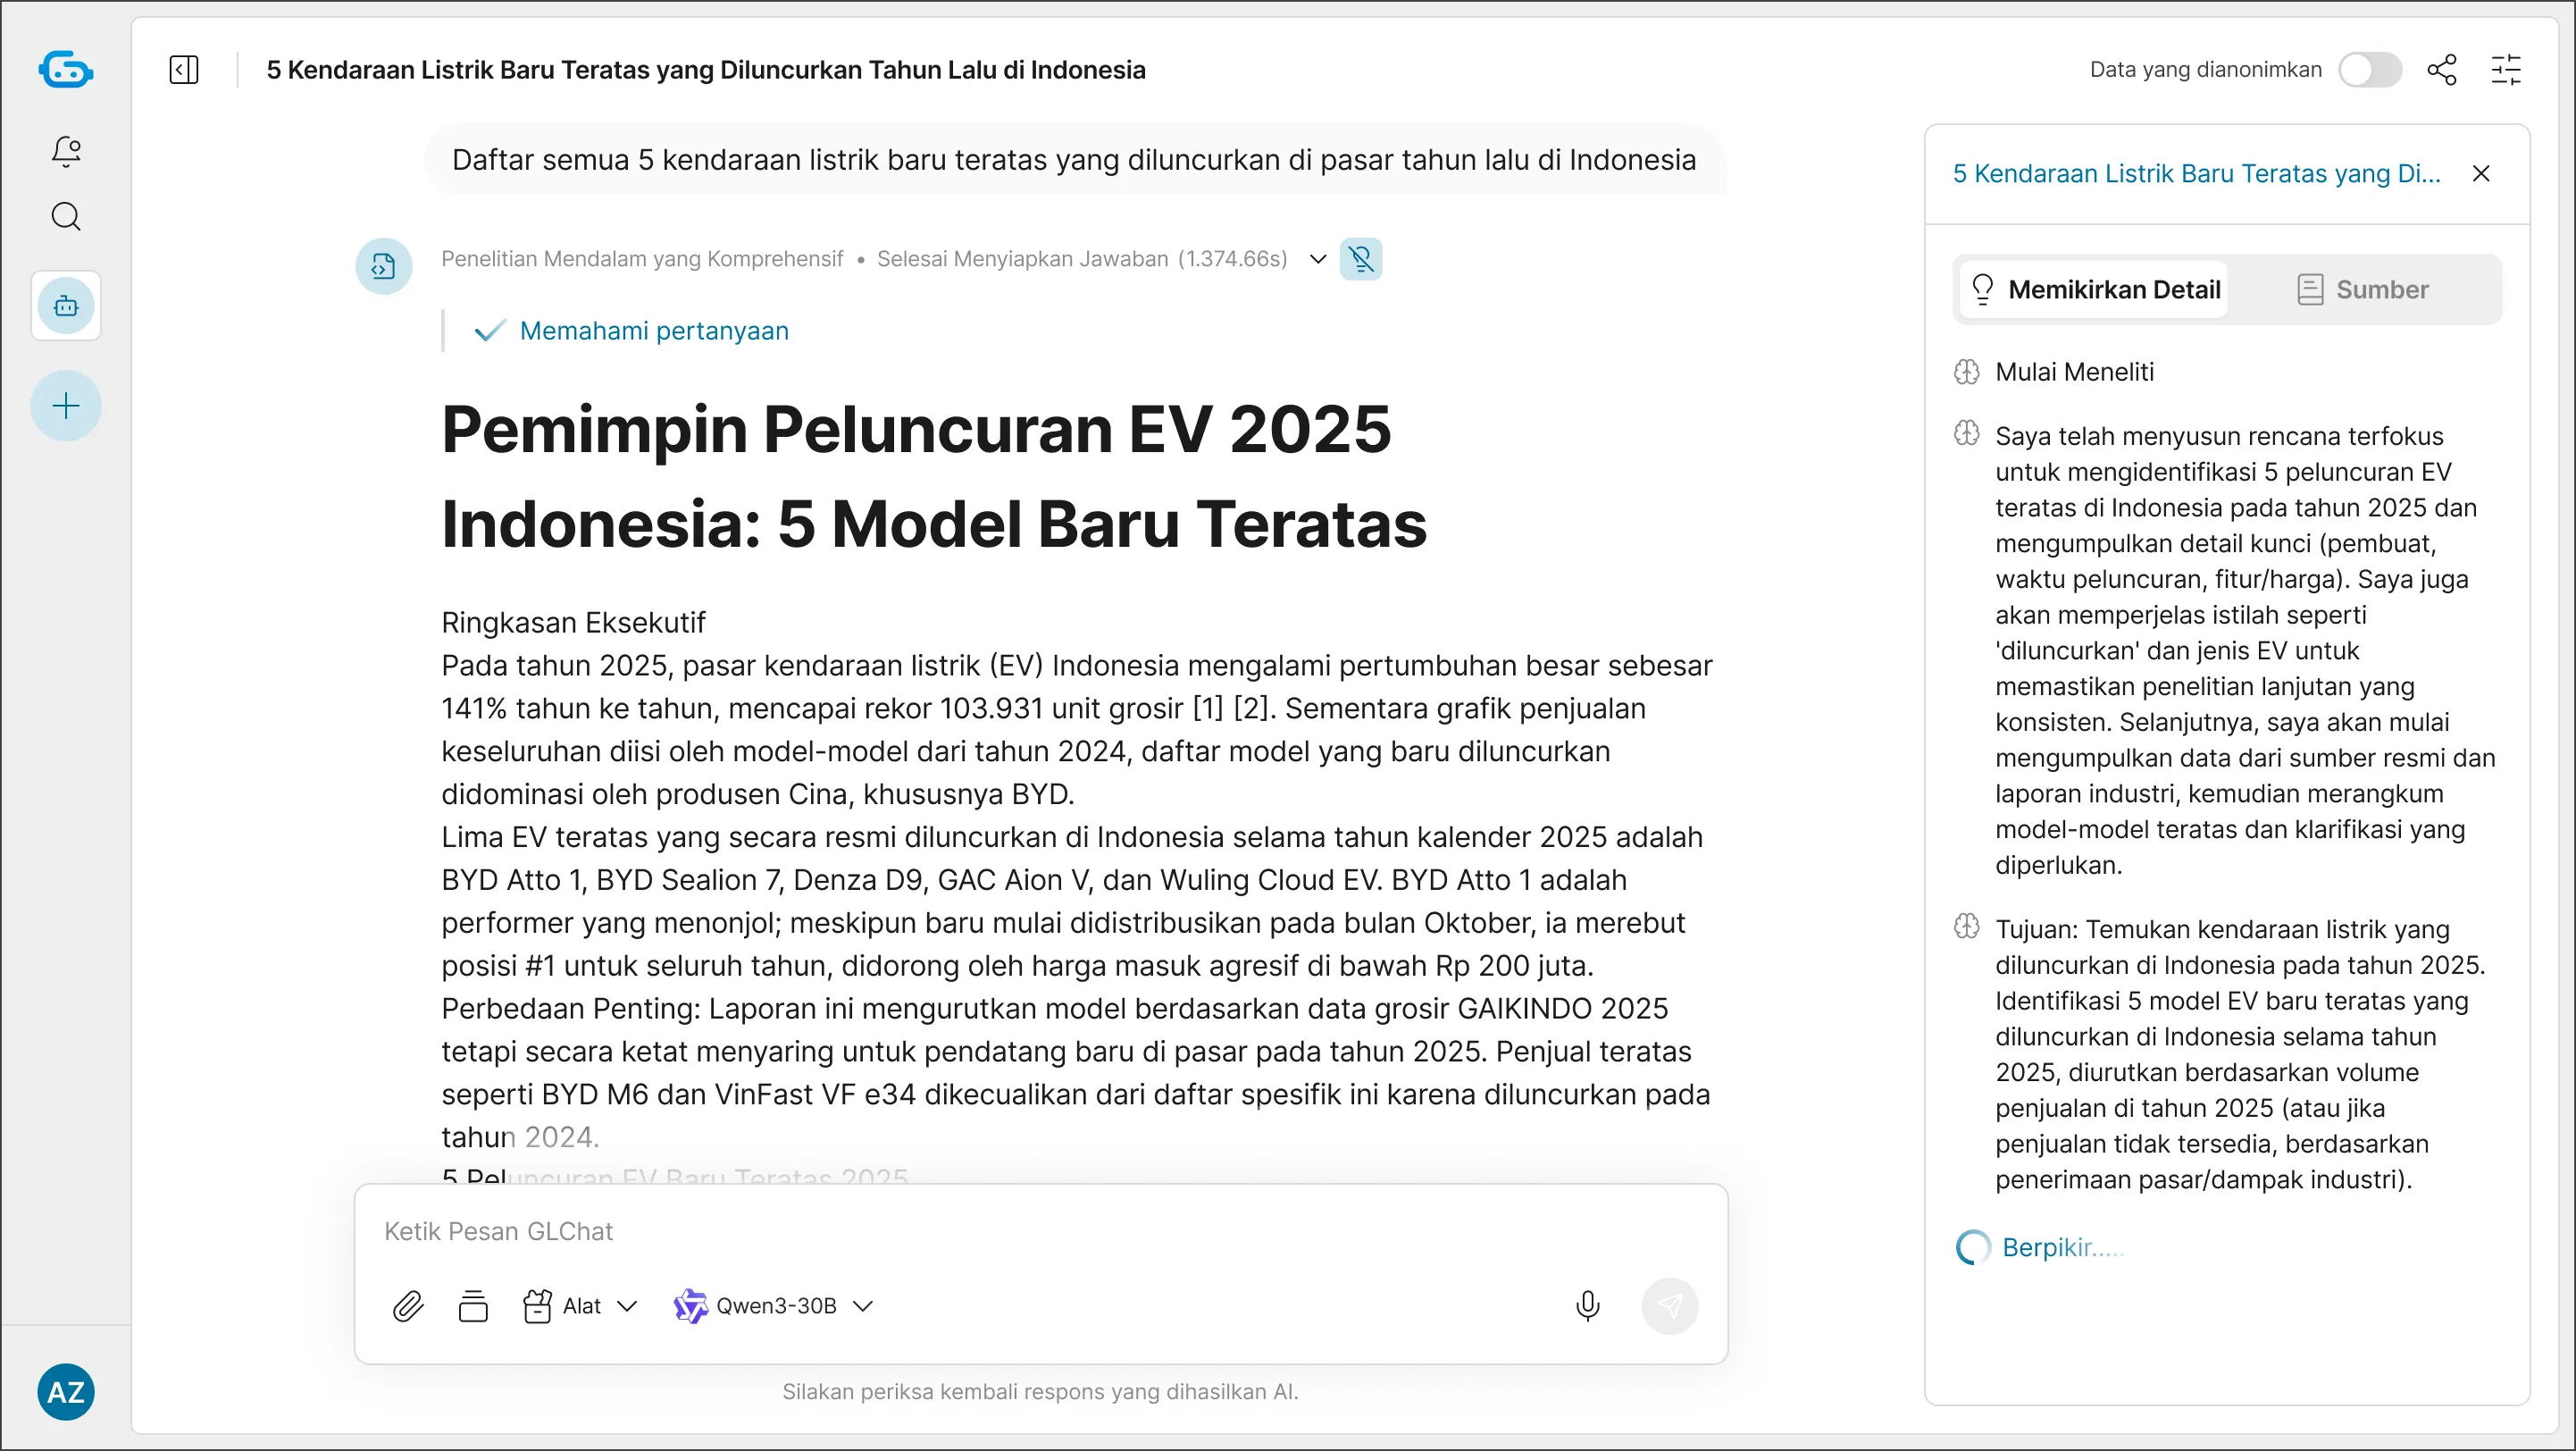2576x1451 pixels.
Task: Select the GLChat robot assistant icon in sidebar
Action: [65, 306]
